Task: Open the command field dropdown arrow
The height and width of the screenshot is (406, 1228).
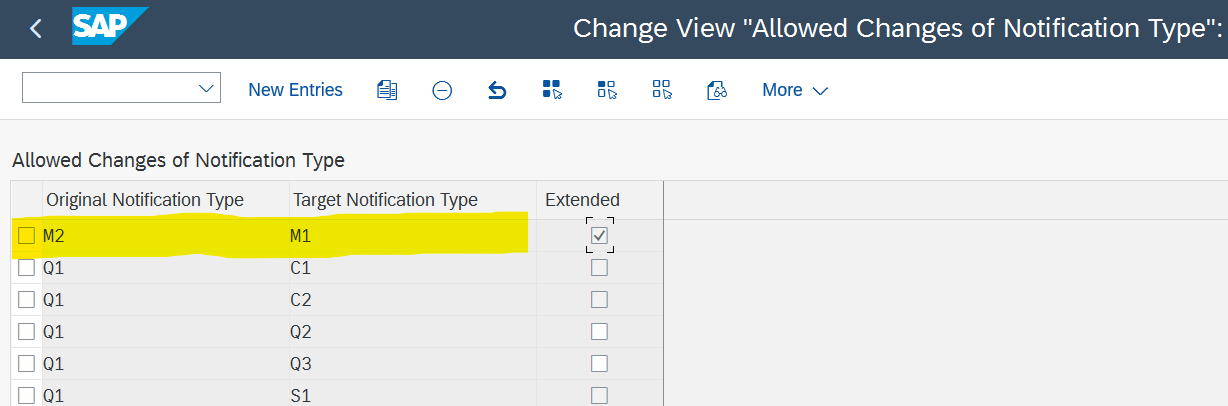Action: tap(207, 89)
